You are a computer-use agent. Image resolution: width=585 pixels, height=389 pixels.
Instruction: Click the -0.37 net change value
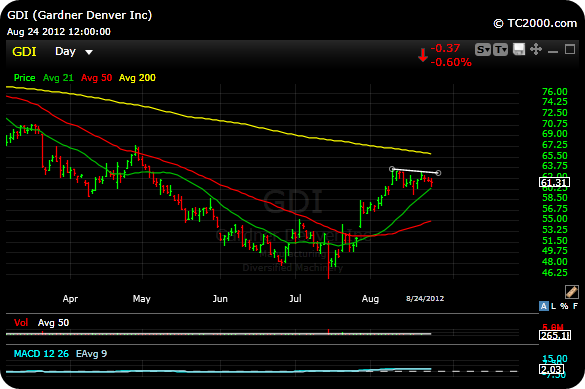point(445,48)
